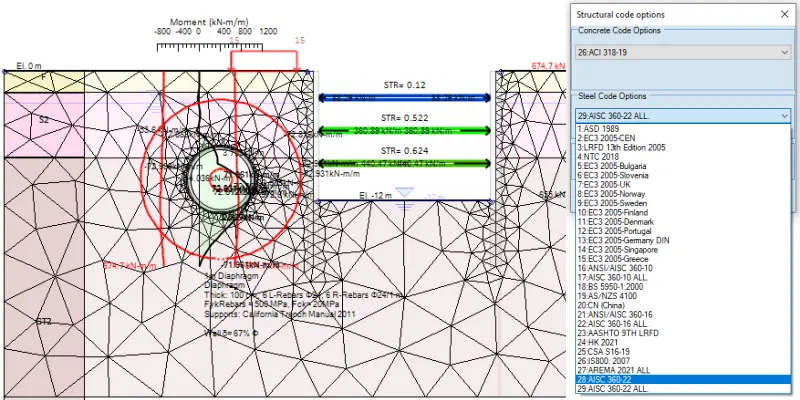Choose 27:AREMA 2021 ALL
The width and height of the screenshot is (800, 400).
coord(683,370)
